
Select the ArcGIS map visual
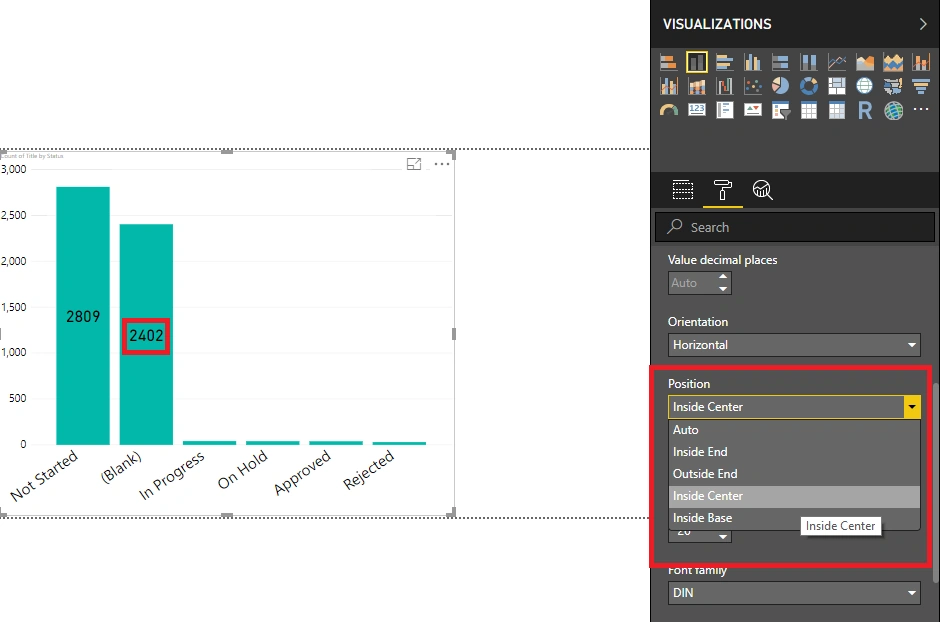(x=893, y=110)
